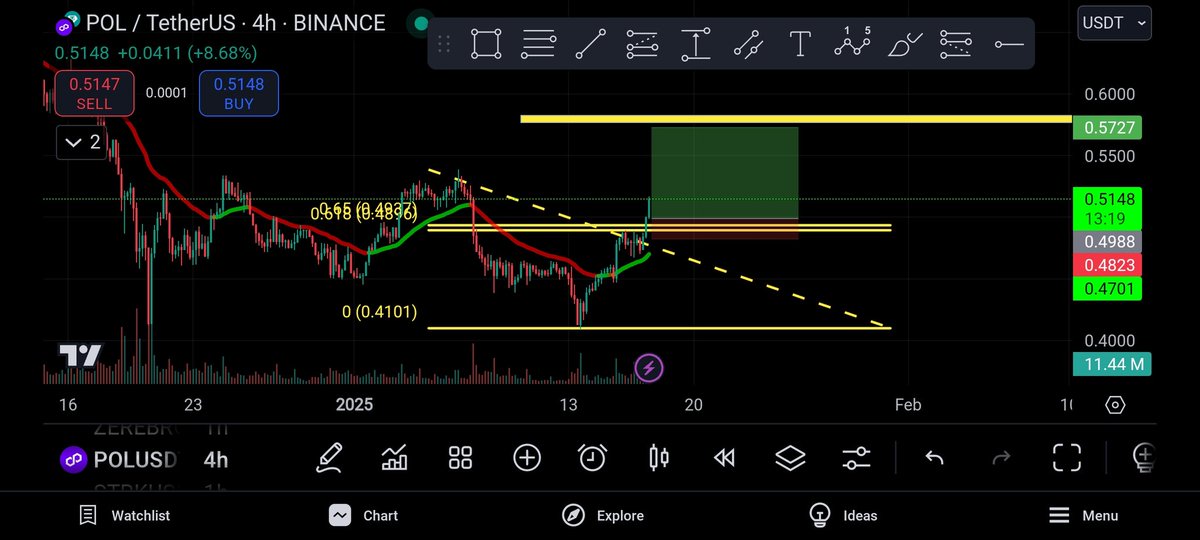Click the green market status dot

tap(422, 23)
